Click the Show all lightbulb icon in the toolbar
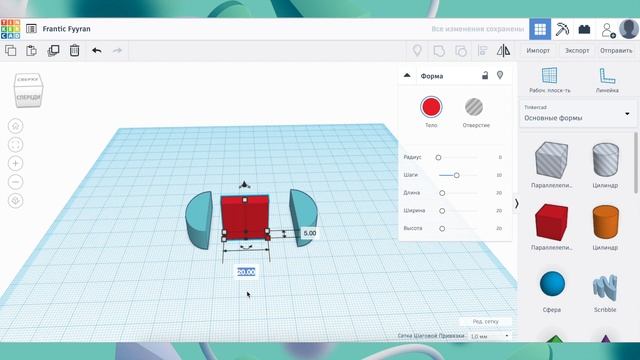The image size is (640, 360). pyautogui.click(x=417, y=51)
